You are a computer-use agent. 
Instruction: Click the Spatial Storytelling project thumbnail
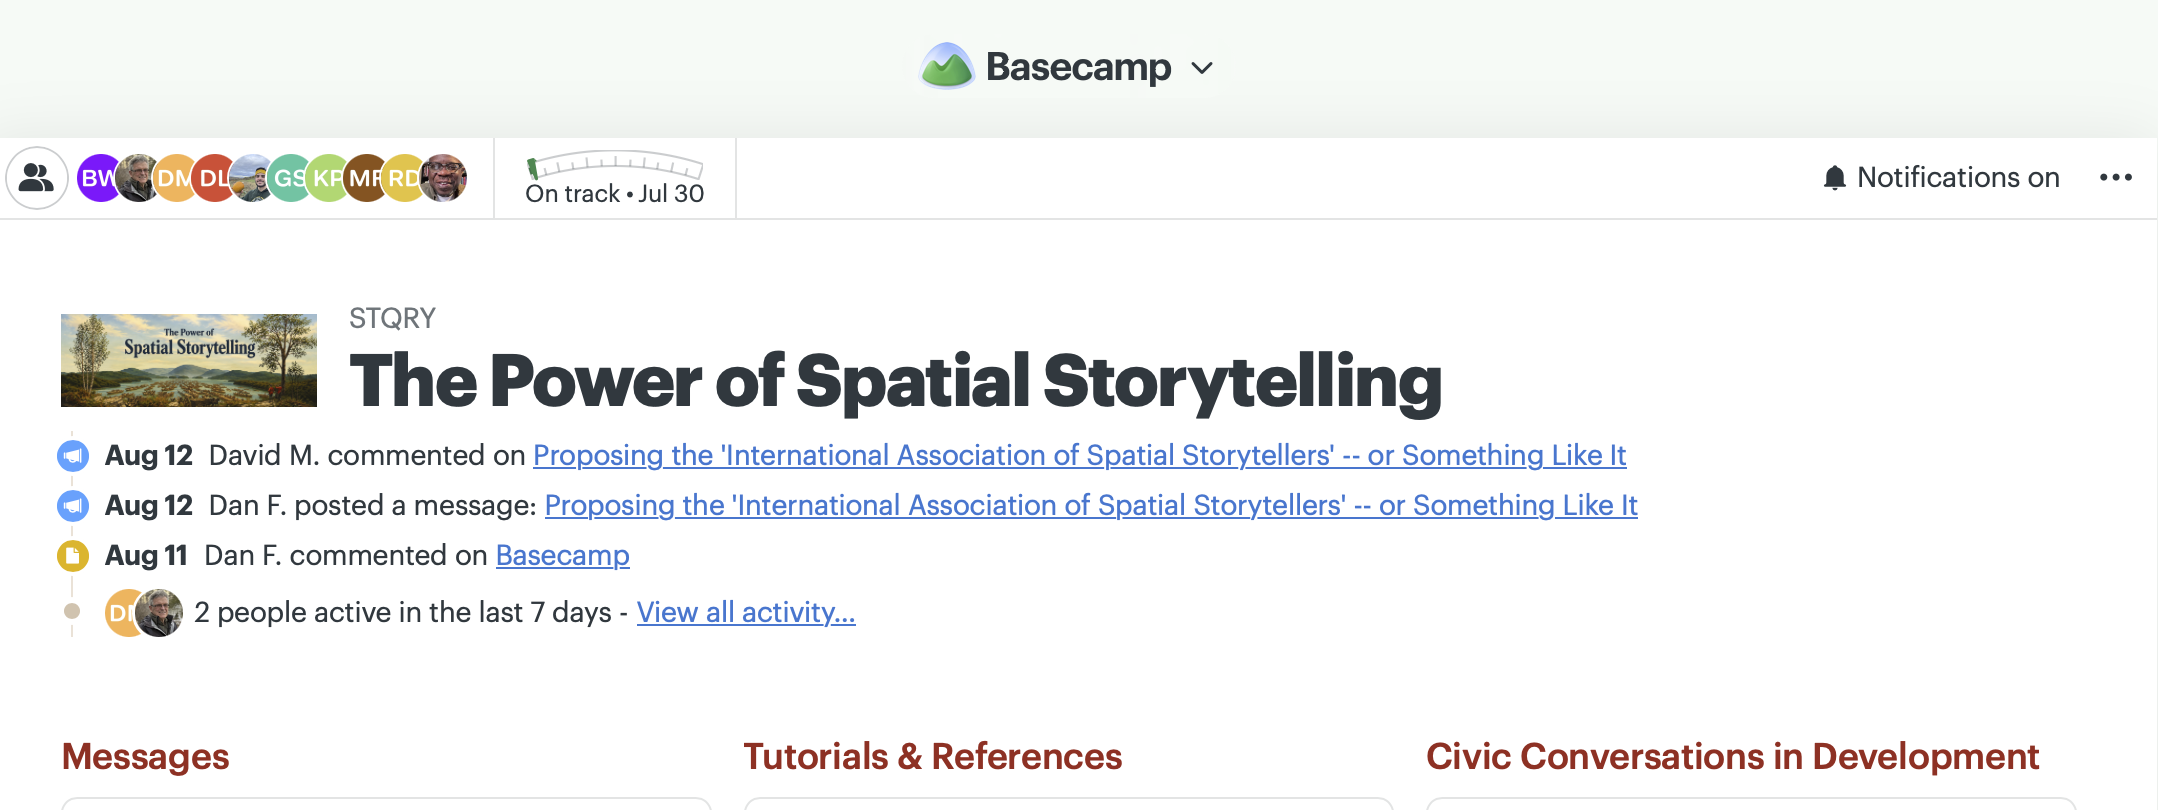(189, 360)
